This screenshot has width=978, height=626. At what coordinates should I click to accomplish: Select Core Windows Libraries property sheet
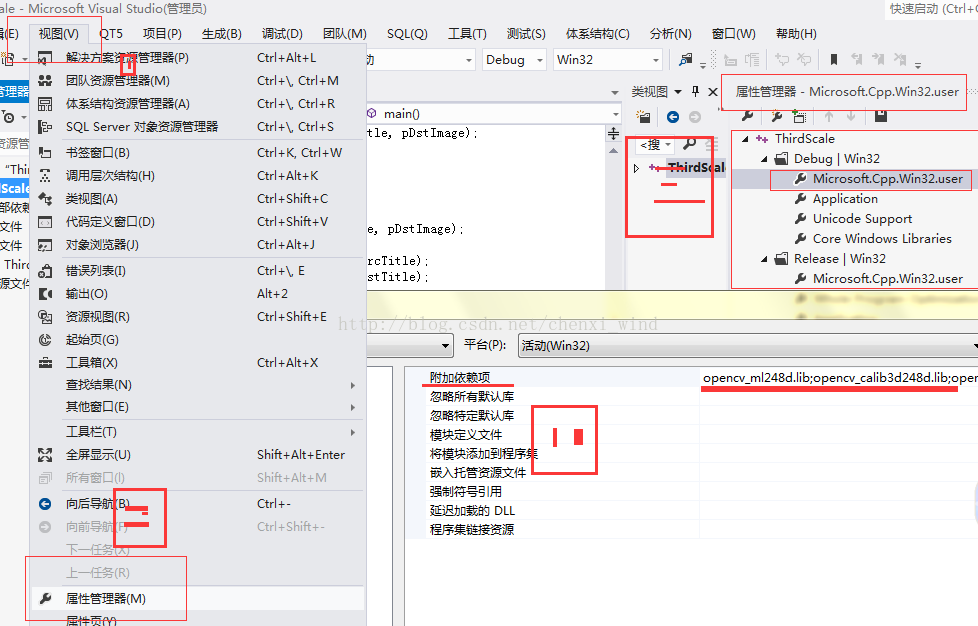click(882, 239)
